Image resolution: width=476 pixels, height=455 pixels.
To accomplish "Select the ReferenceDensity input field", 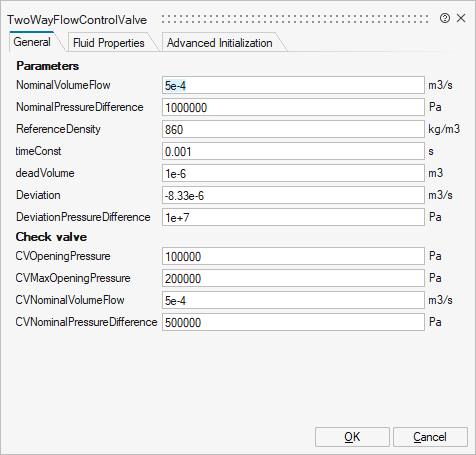I will (293, 129).
